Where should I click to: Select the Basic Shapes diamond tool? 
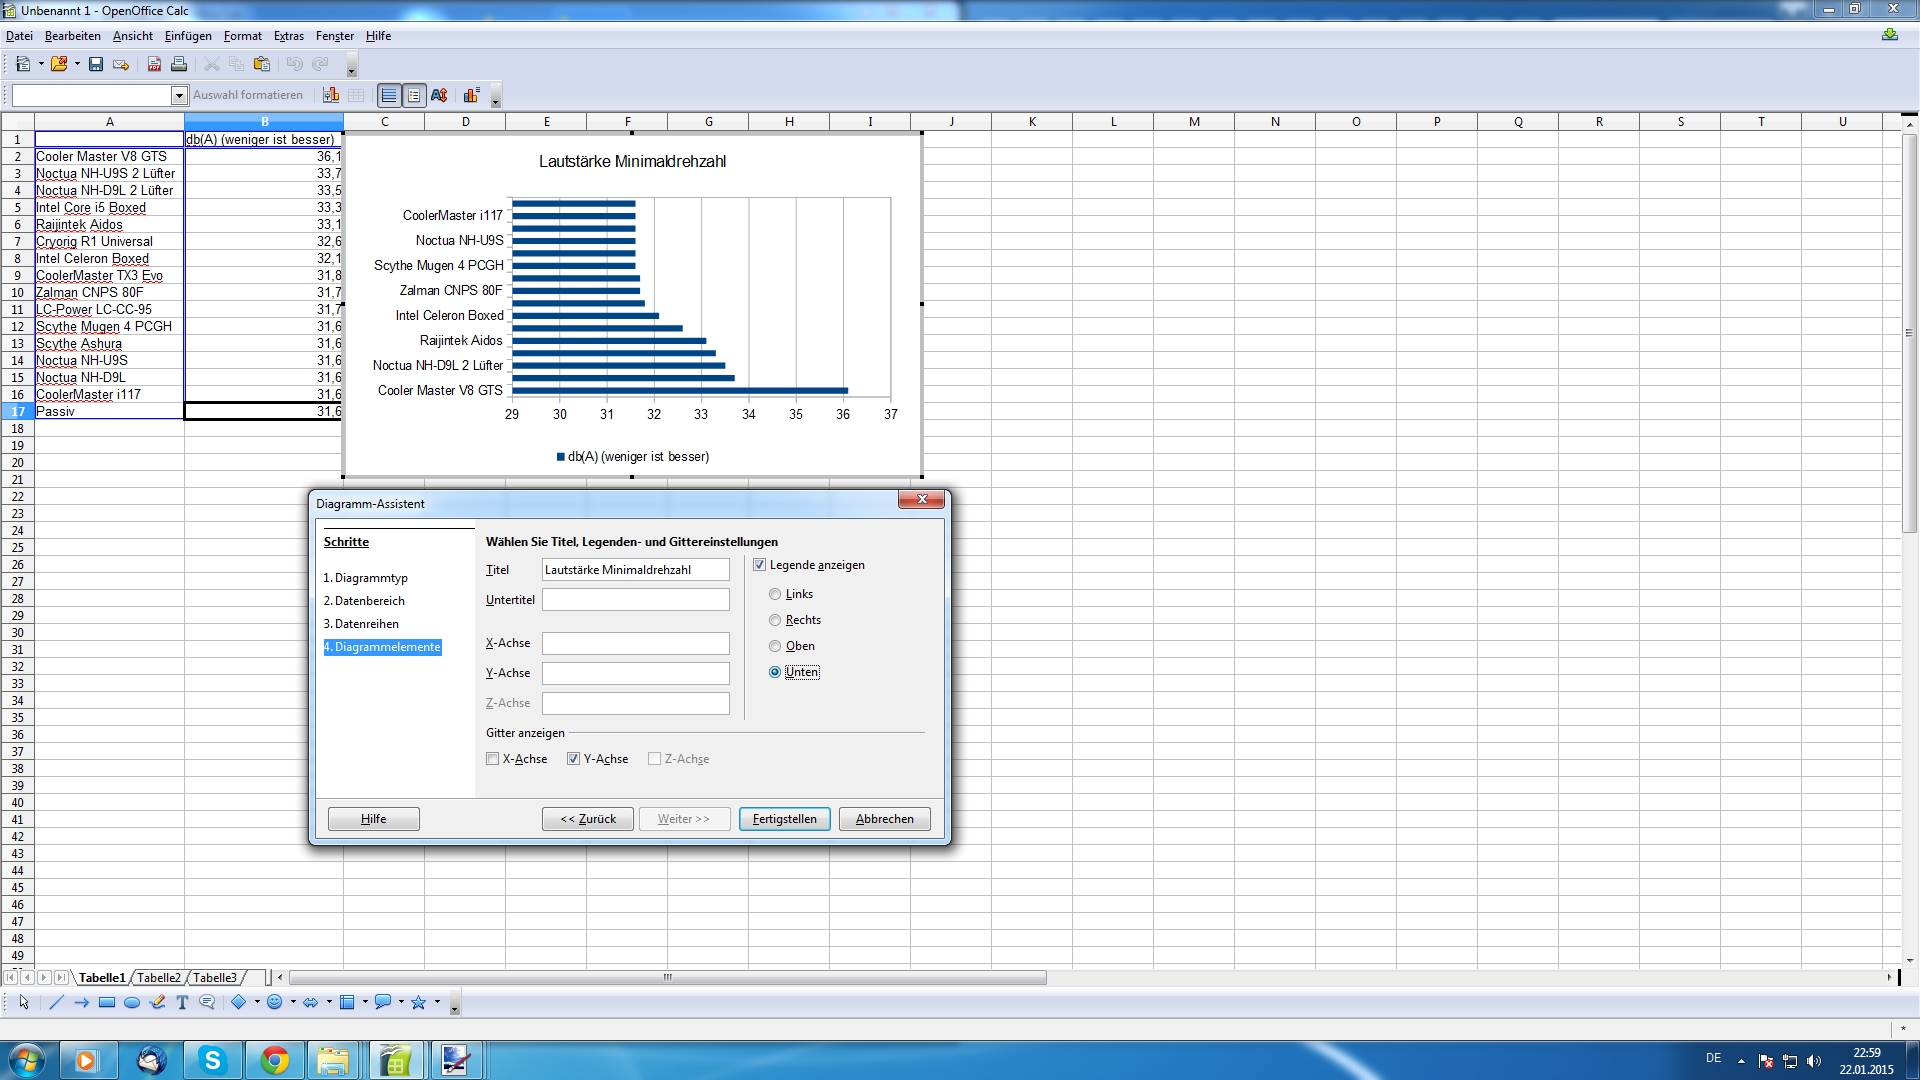tap(239, 1002)
